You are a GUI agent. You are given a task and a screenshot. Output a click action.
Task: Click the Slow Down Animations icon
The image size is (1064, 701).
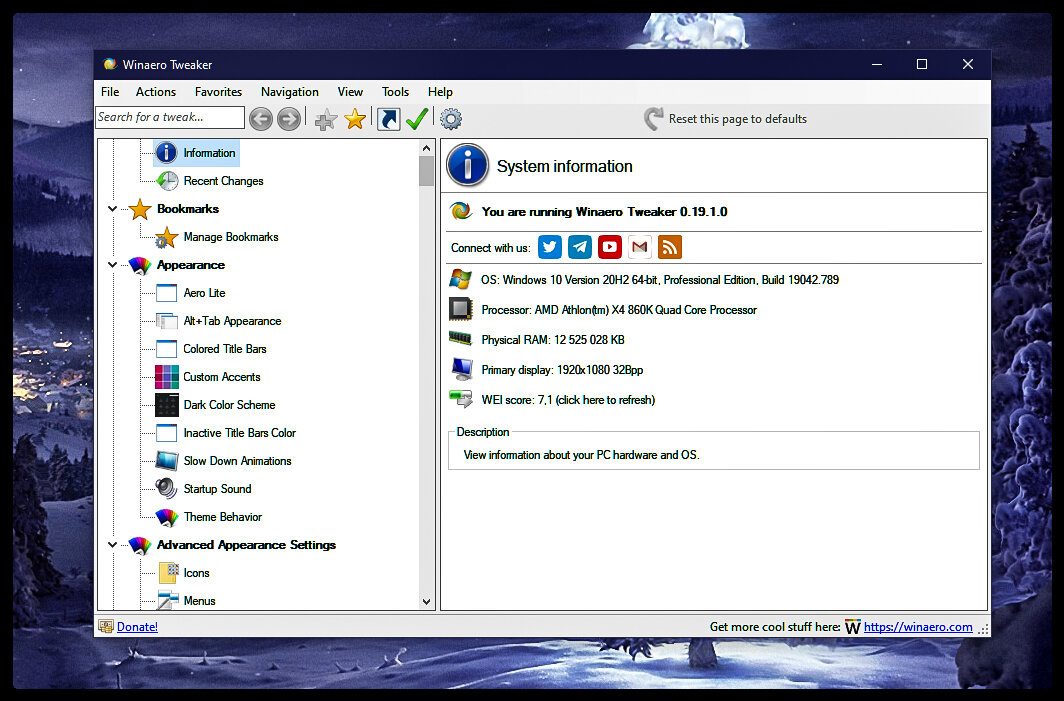pyautogui.click(x=167, y=461)
